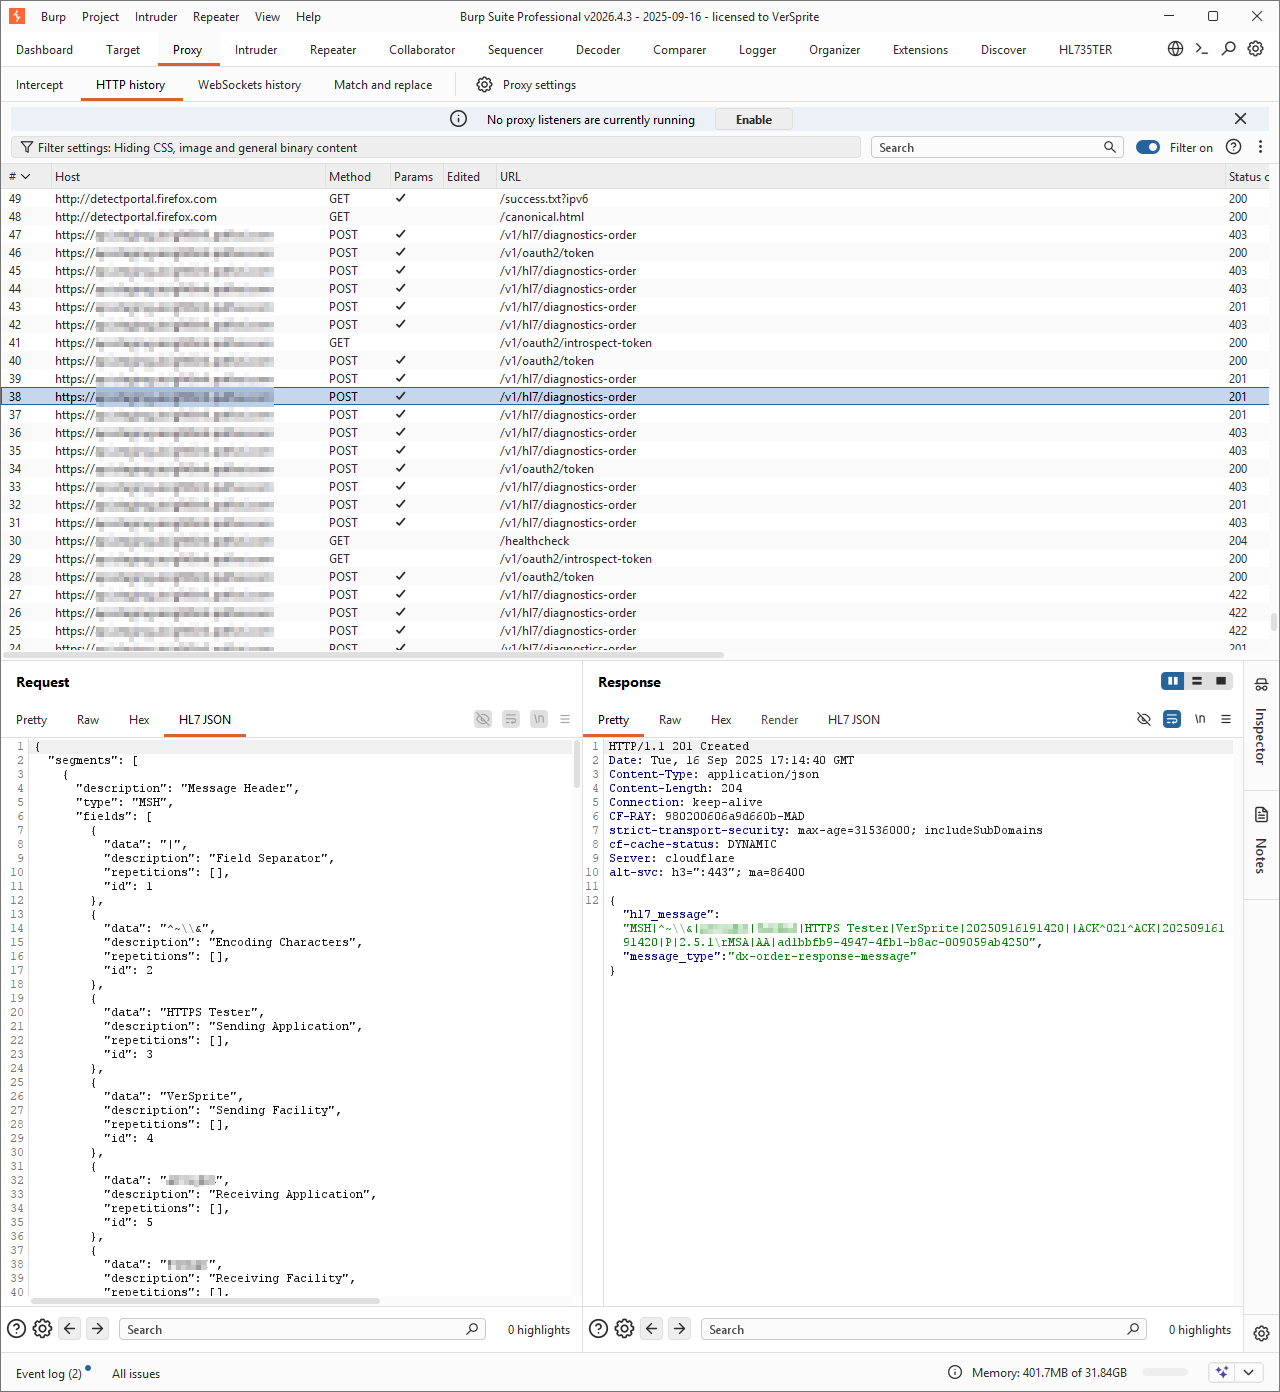The width and height of the screenshot is (1280, 1392).
Task: Select row 49 with URL /success.txt?ipv6
Action: [x=636, y=199]
